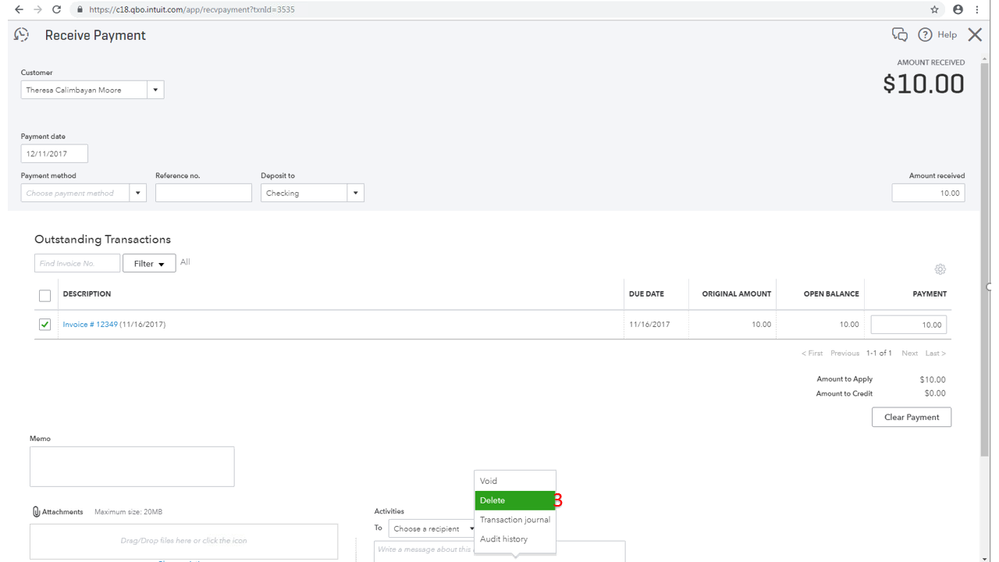Open Help with the question mark icon
The width and height of the screenshot is (999, 562).
924,35
